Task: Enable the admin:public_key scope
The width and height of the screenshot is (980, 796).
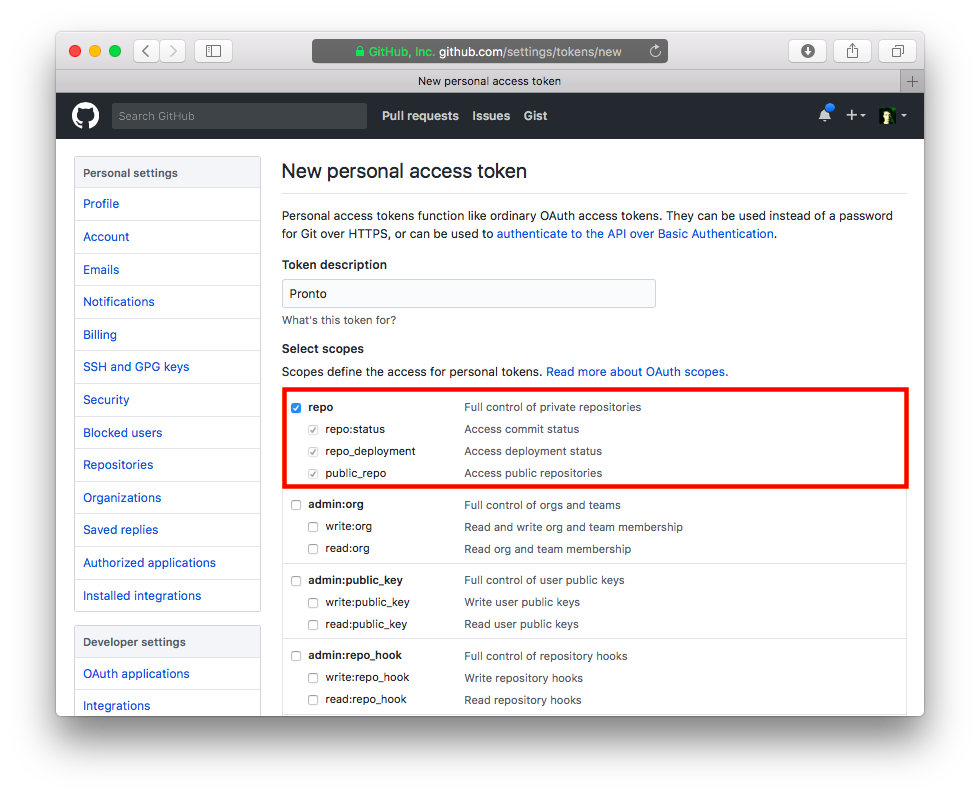Action: 296,581
